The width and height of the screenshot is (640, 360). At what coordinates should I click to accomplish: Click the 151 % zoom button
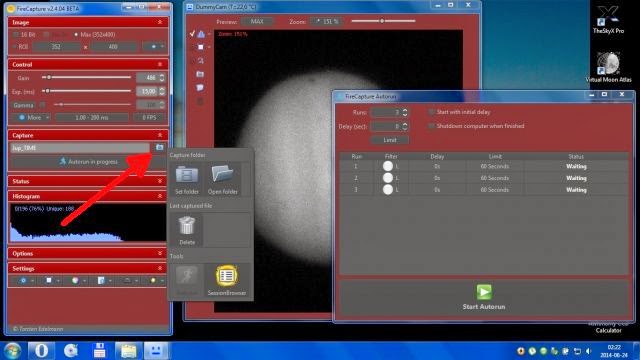[x=328, y=22]
